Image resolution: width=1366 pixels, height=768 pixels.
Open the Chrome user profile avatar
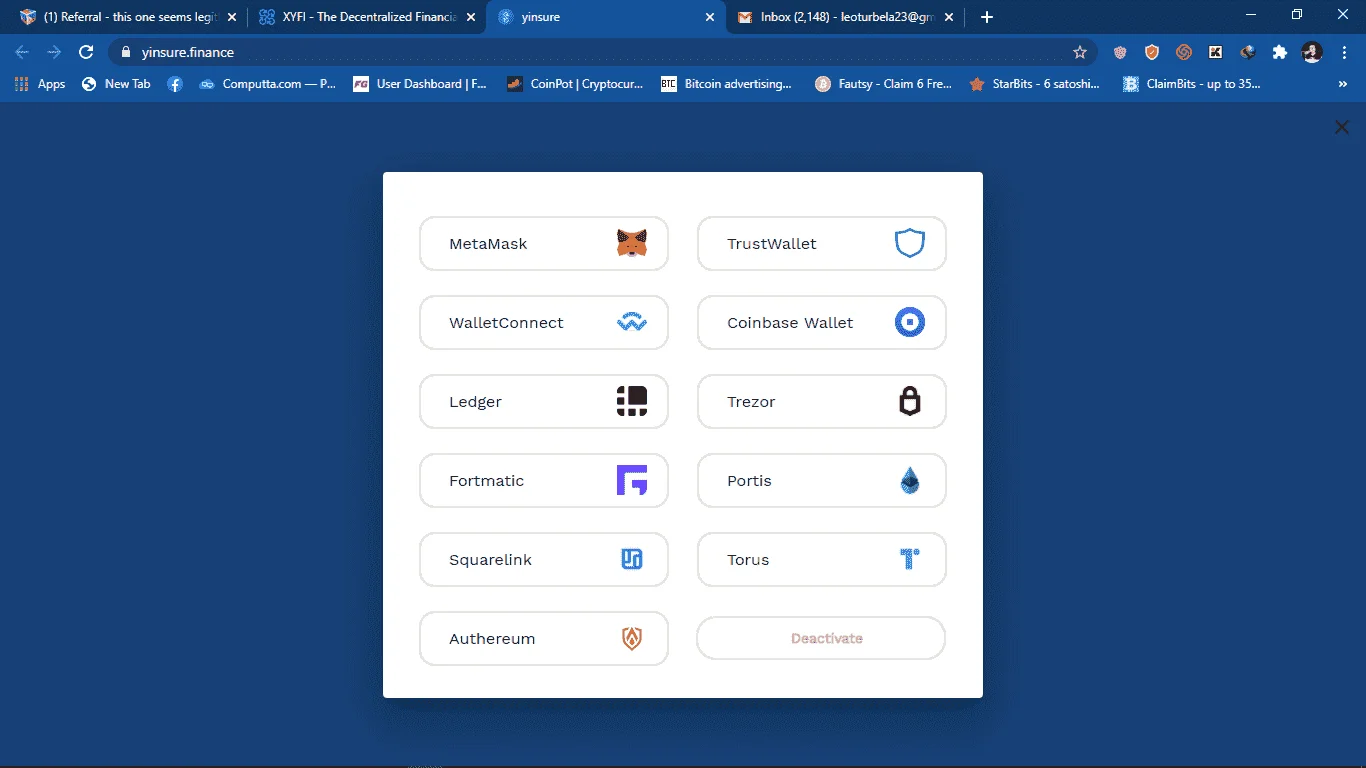tap(1312, 52)
